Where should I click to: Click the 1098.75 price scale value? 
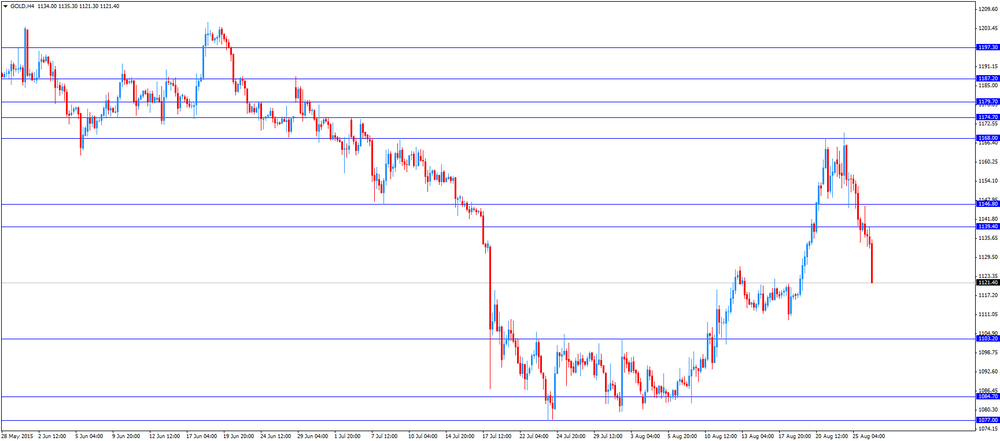point(987,352)
